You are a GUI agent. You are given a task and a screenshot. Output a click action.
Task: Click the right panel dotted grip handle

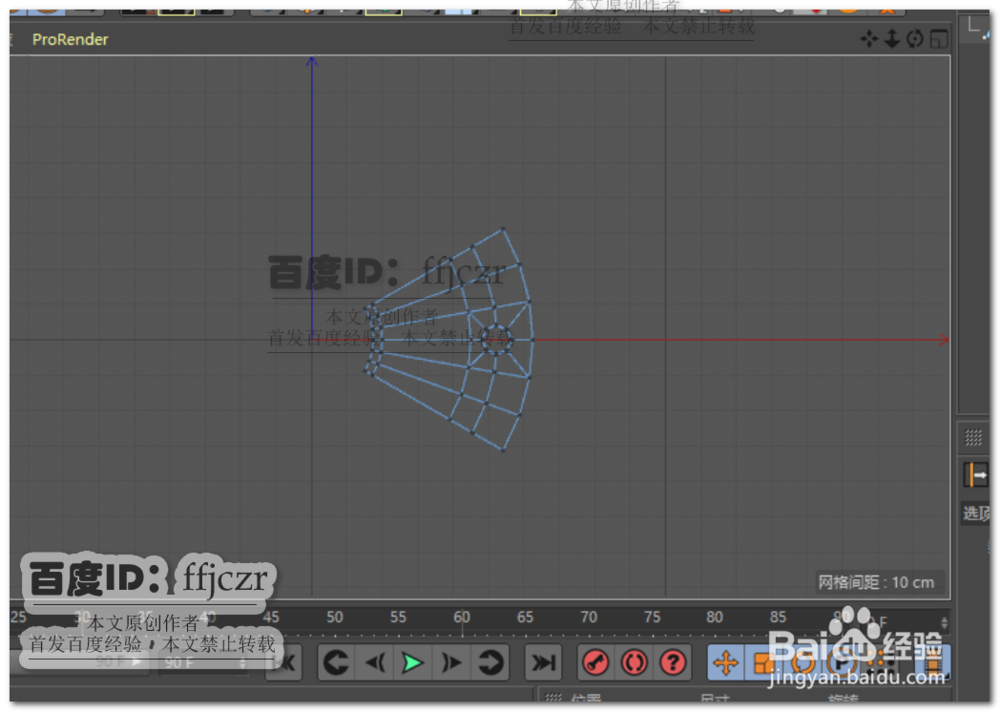click(x=973, y=438)
